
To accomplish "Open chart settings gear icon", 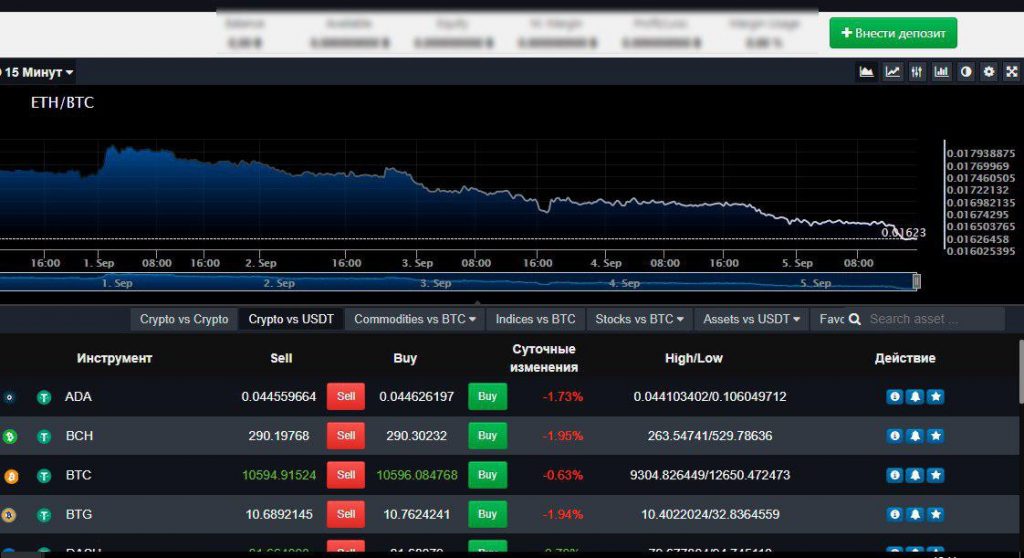I will 989,72.
